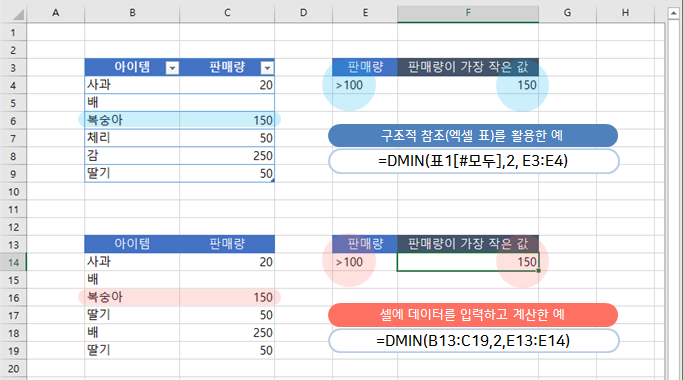This screenshot has width=683, height=380.
Task: Click the table resize handle at C9 corner
Action: tap(273, 180)
